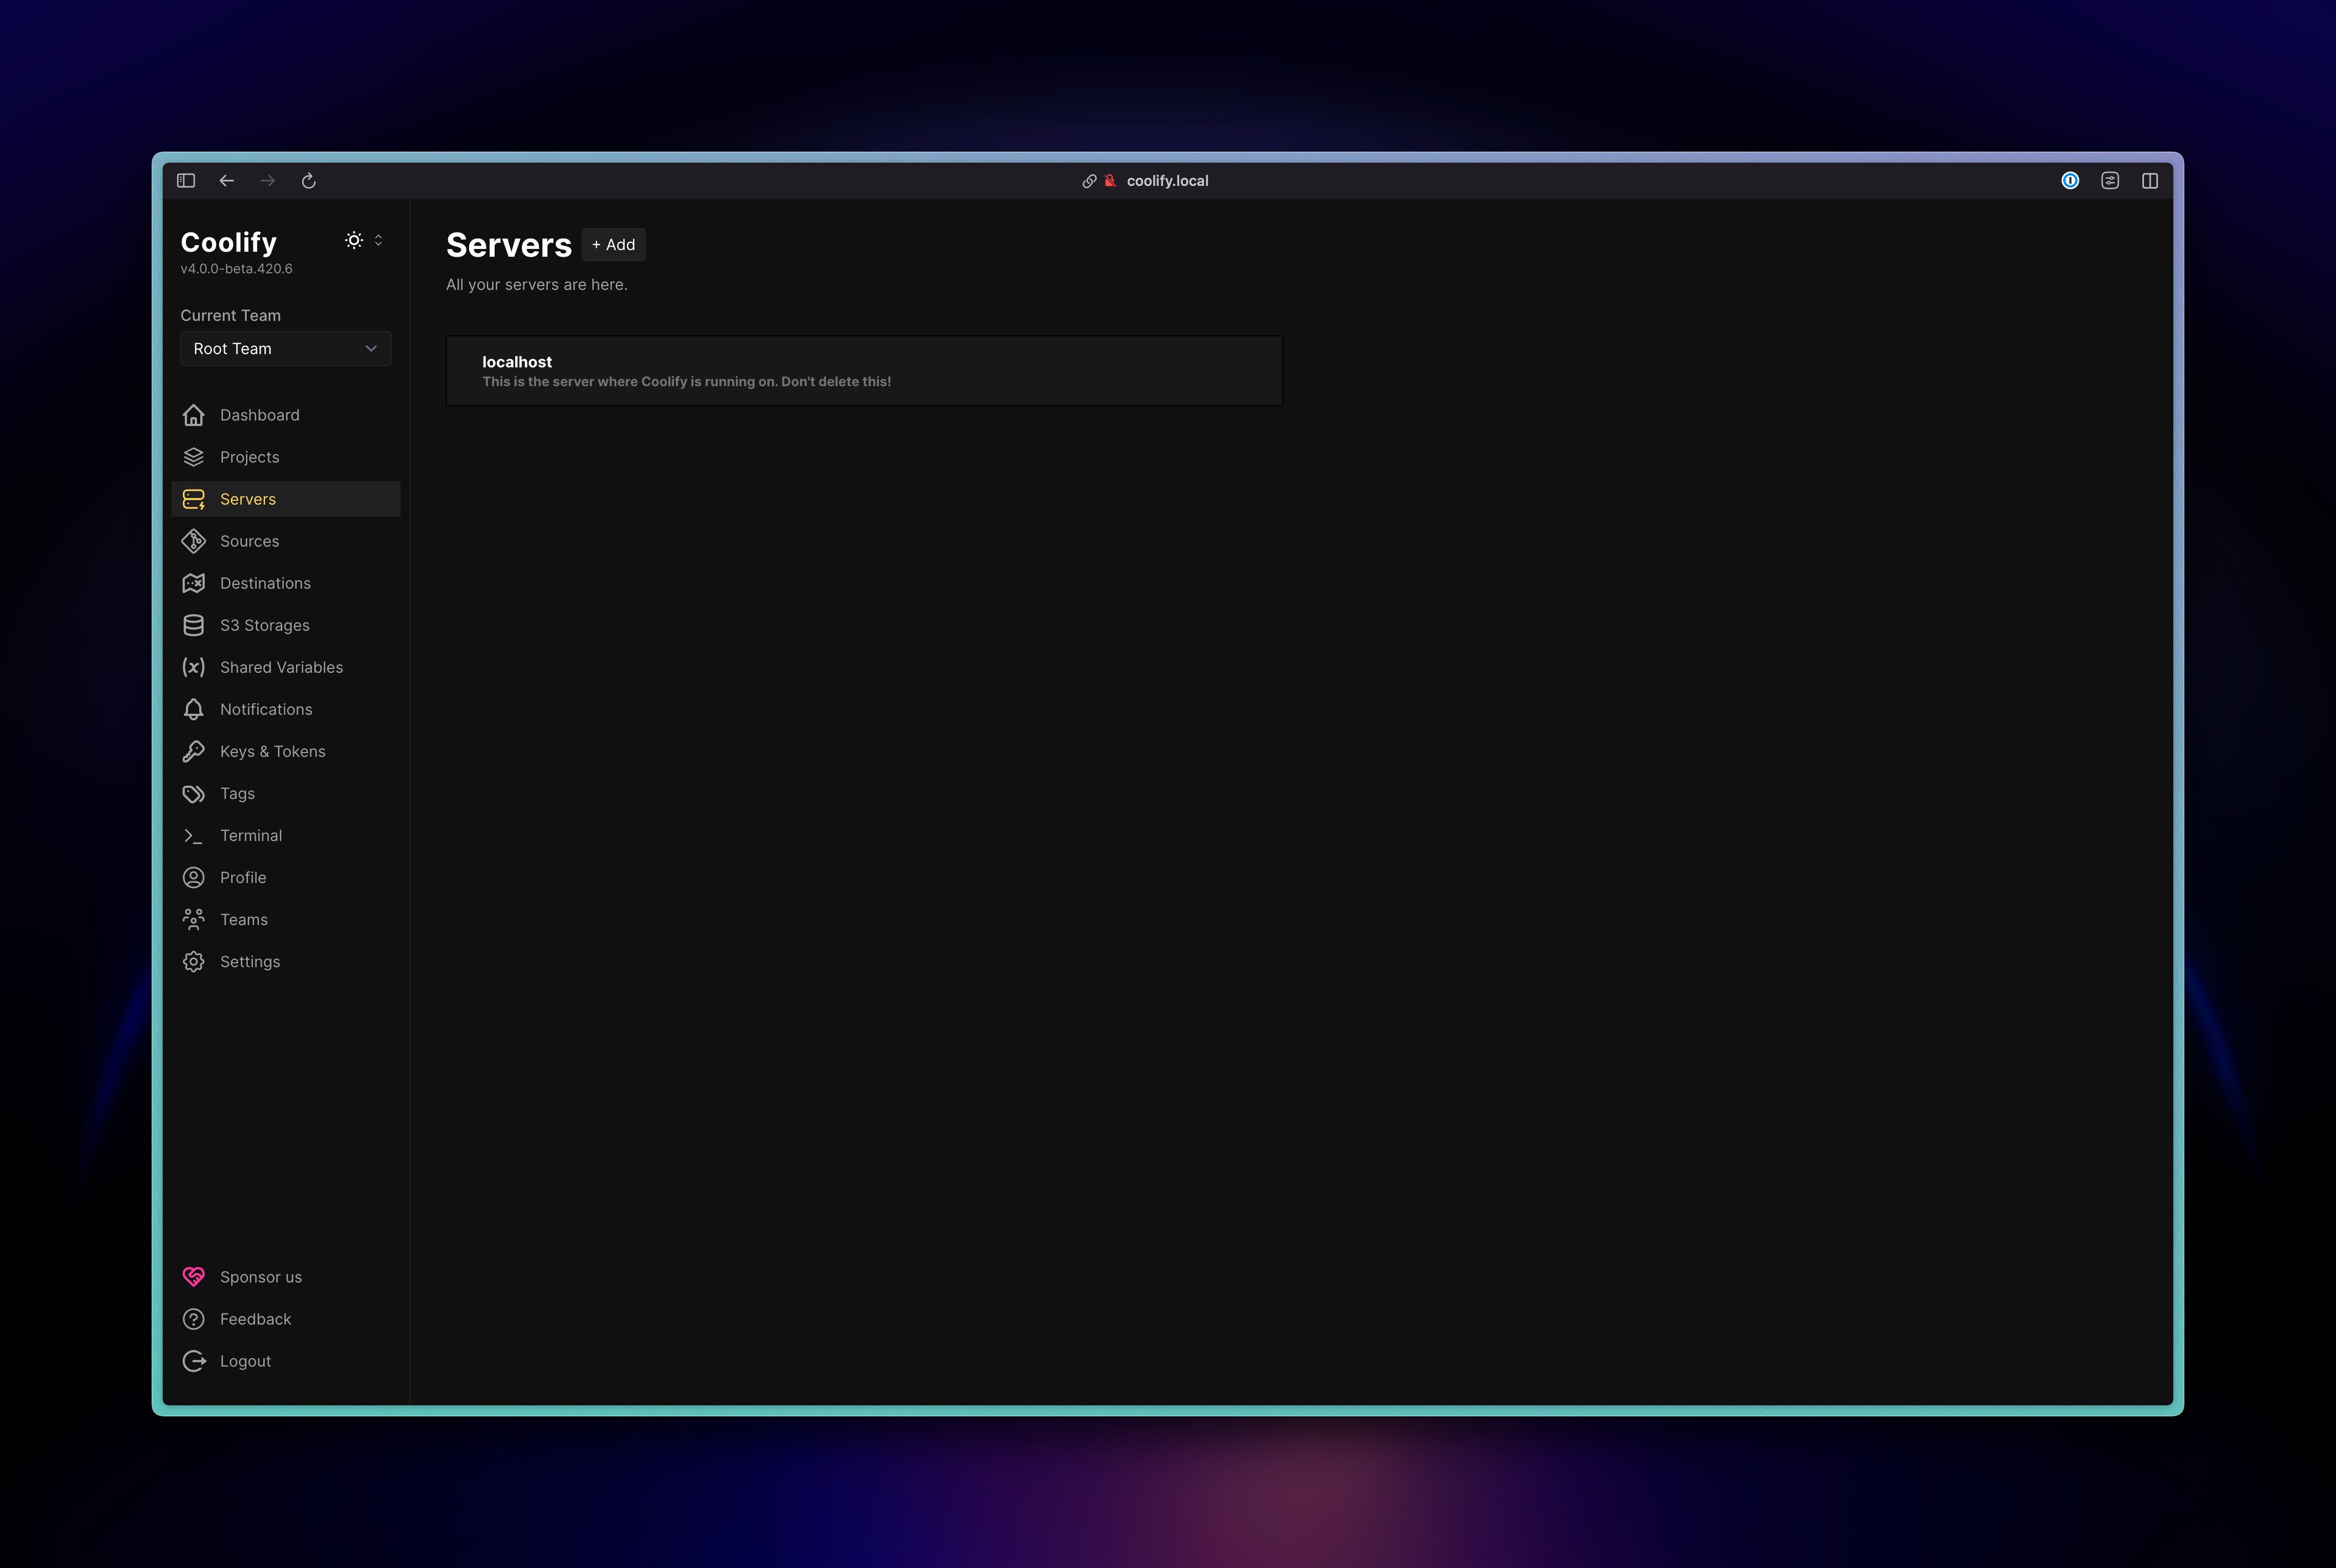Click the Sources git icon
Viewport: 2336px width, 1568px height.
pyautogui.click(x=193, y=541)
